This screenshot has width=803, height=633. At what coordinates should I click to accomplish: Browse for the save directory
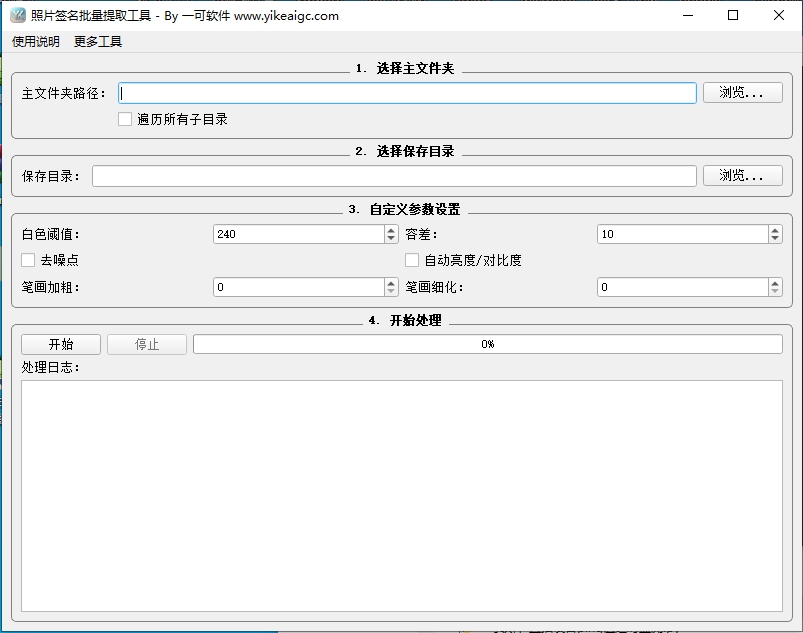coord(743,176)
